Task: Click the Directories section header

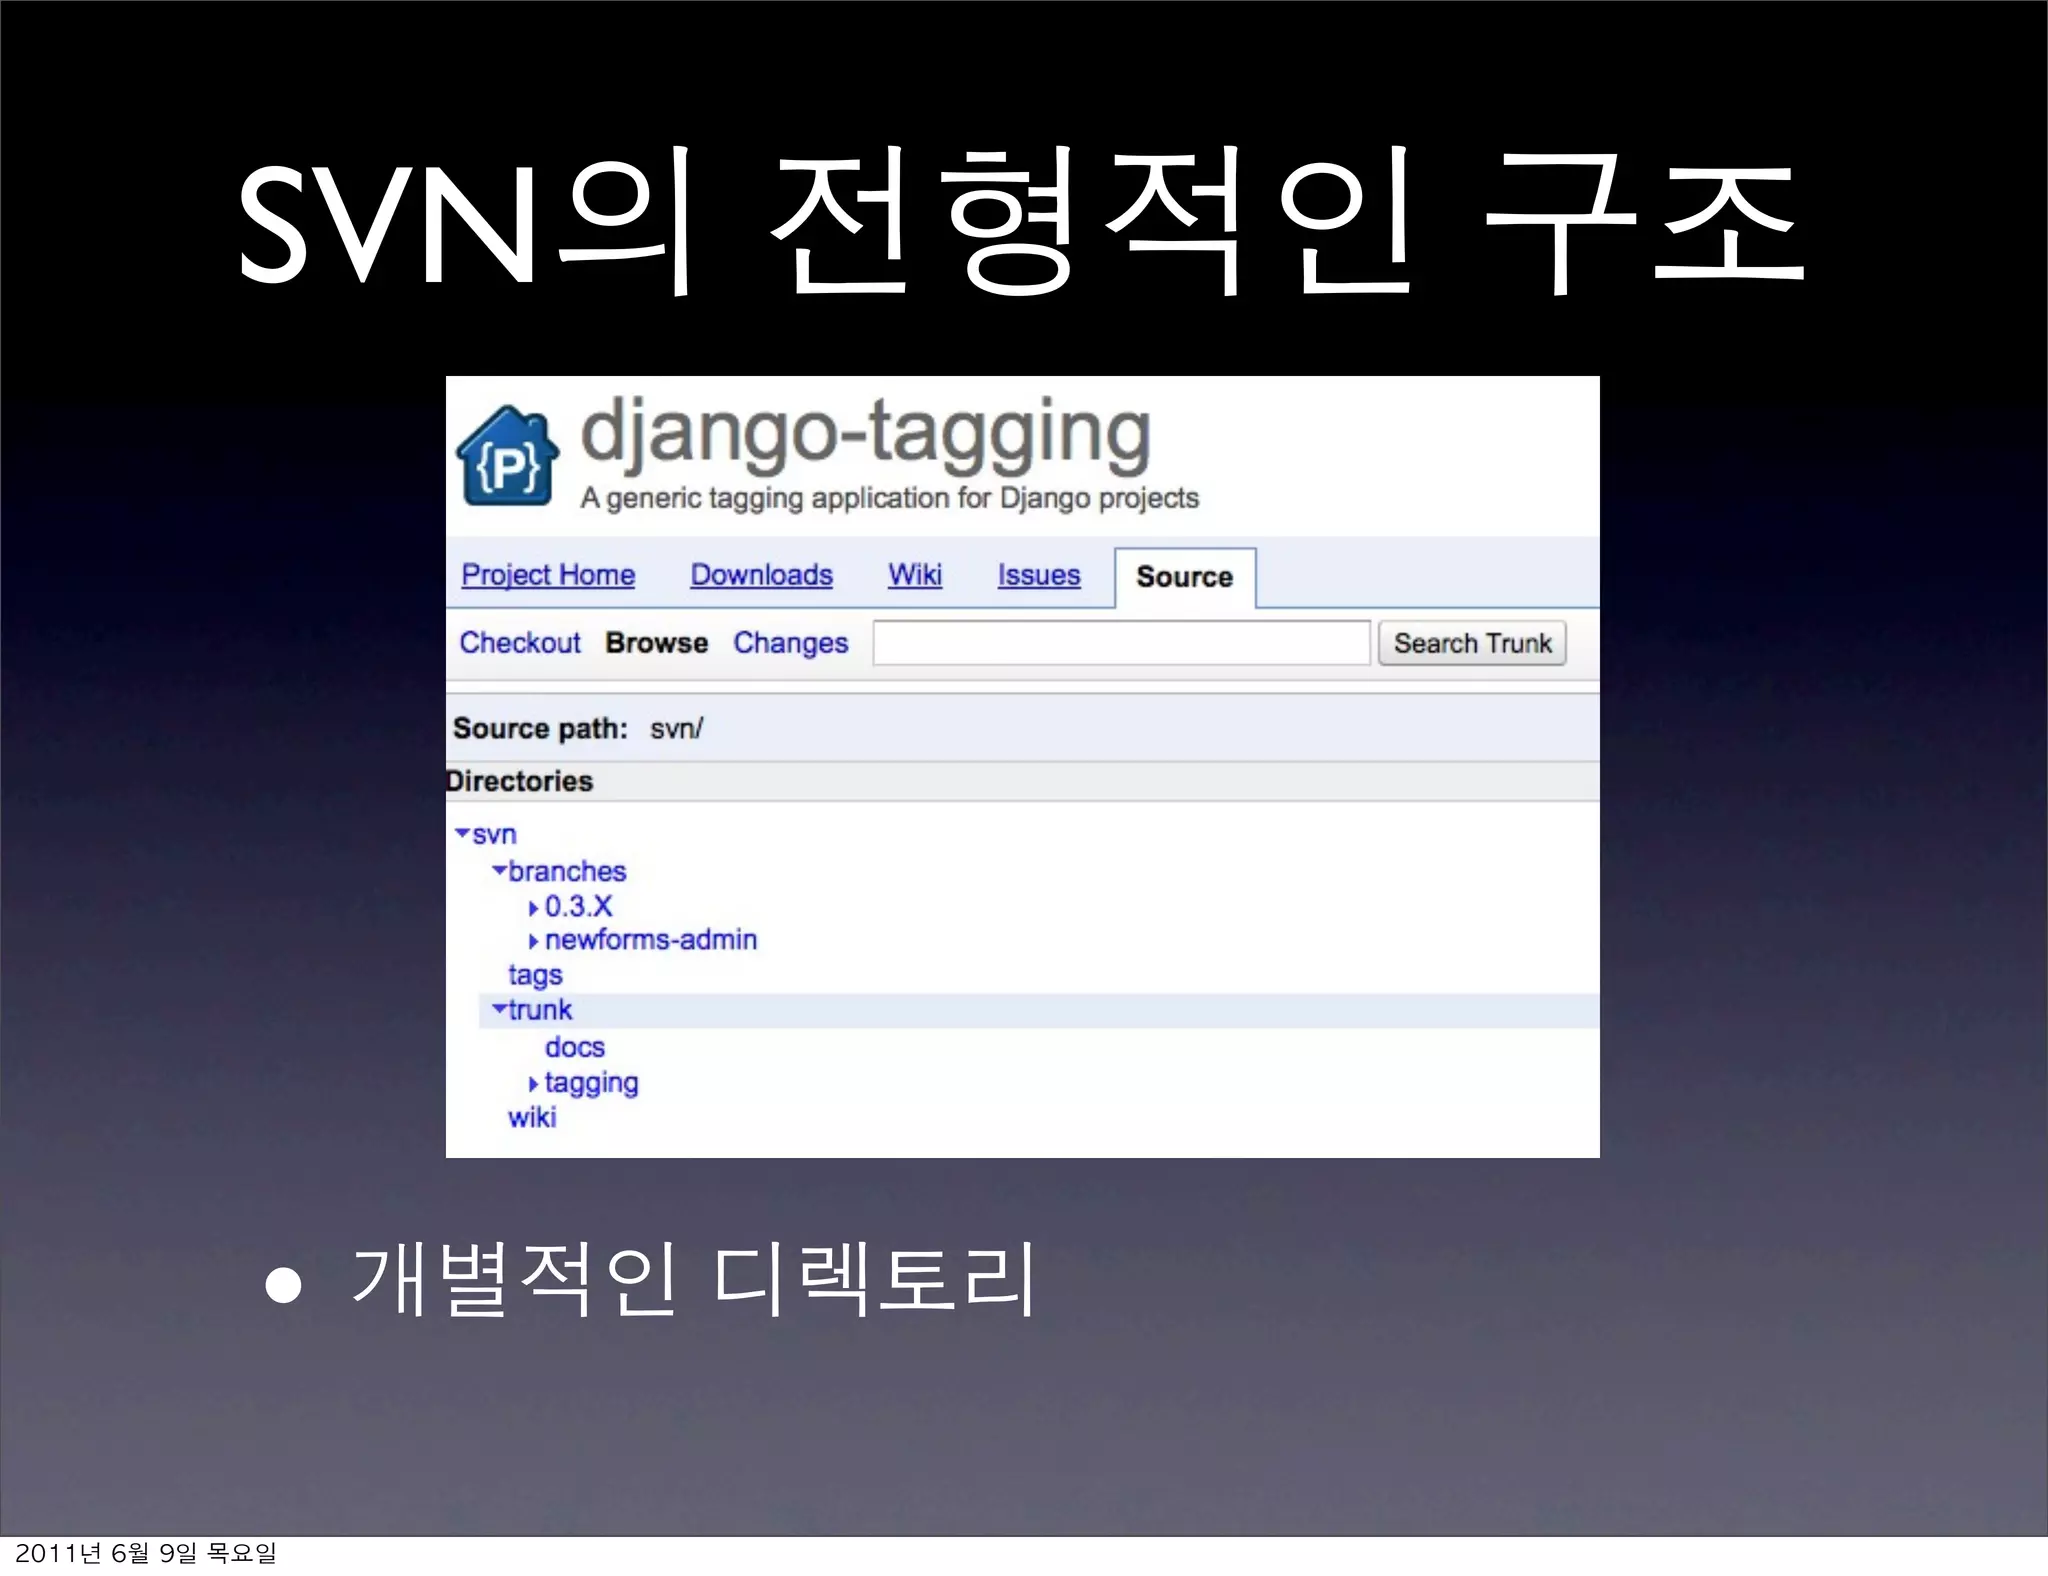Action: [519, 781]
